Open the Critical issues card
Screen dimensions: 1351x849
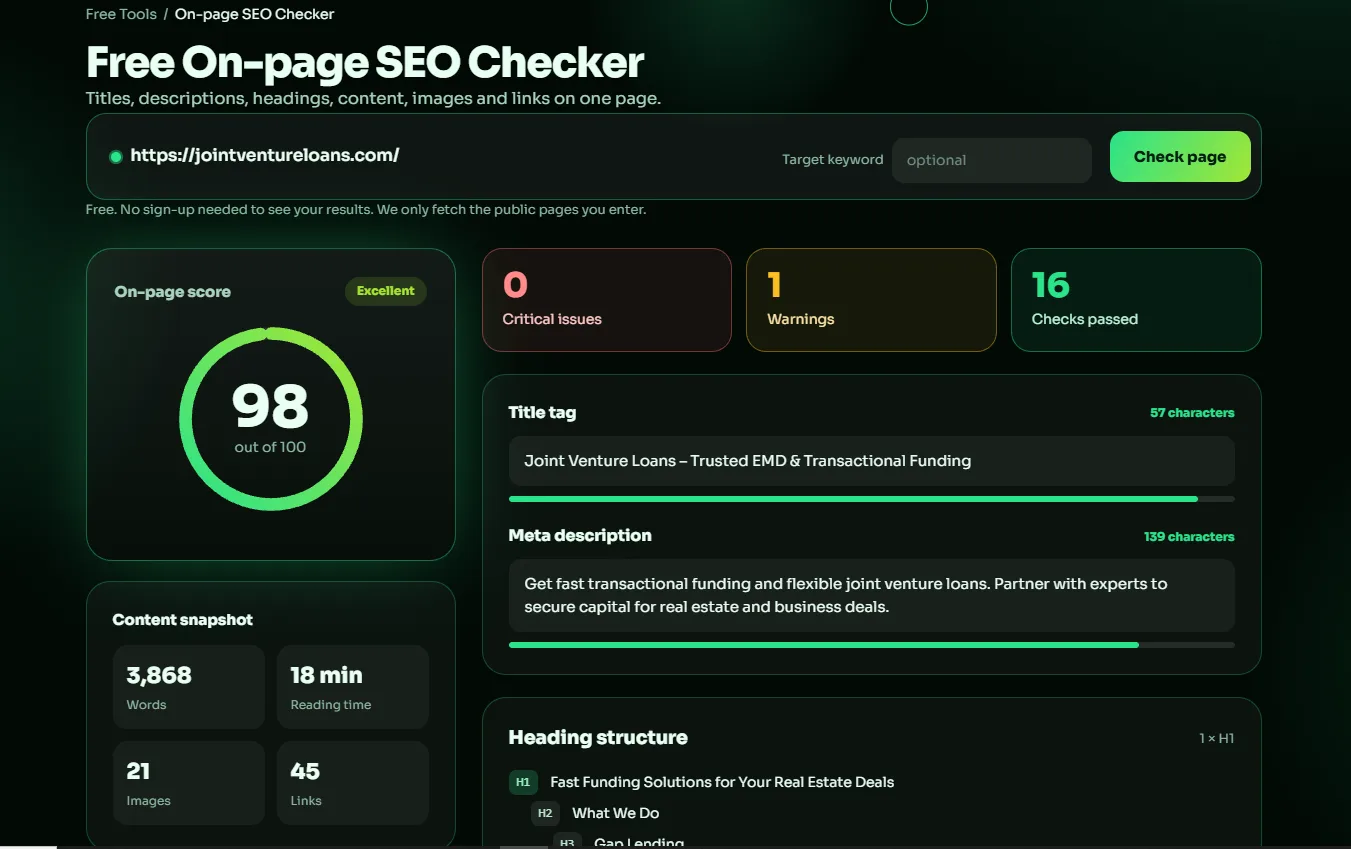coord(607,300)
